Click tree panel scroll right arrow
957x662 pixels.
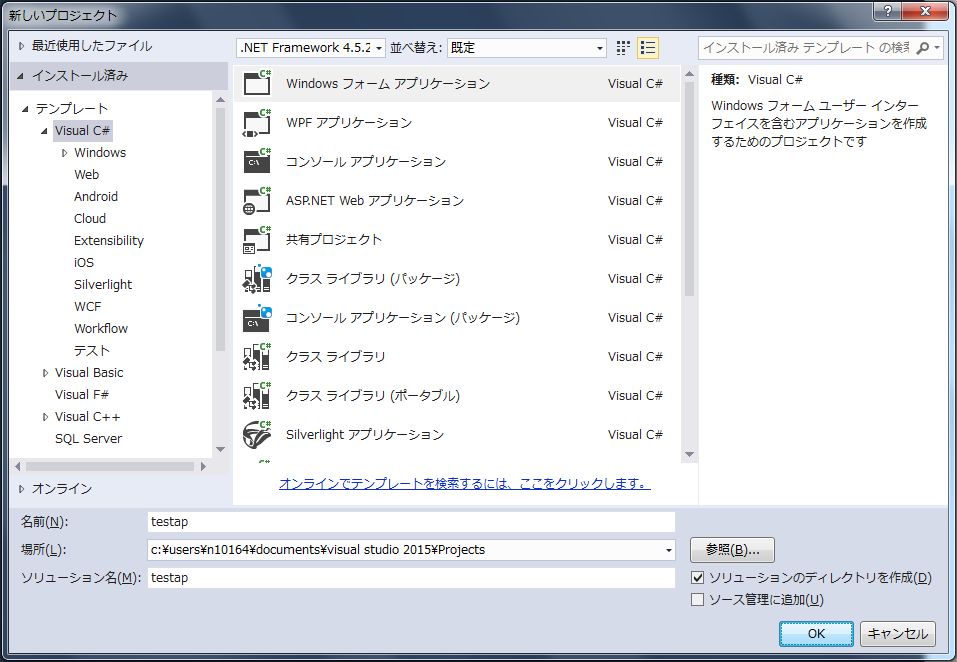[204, 466]
